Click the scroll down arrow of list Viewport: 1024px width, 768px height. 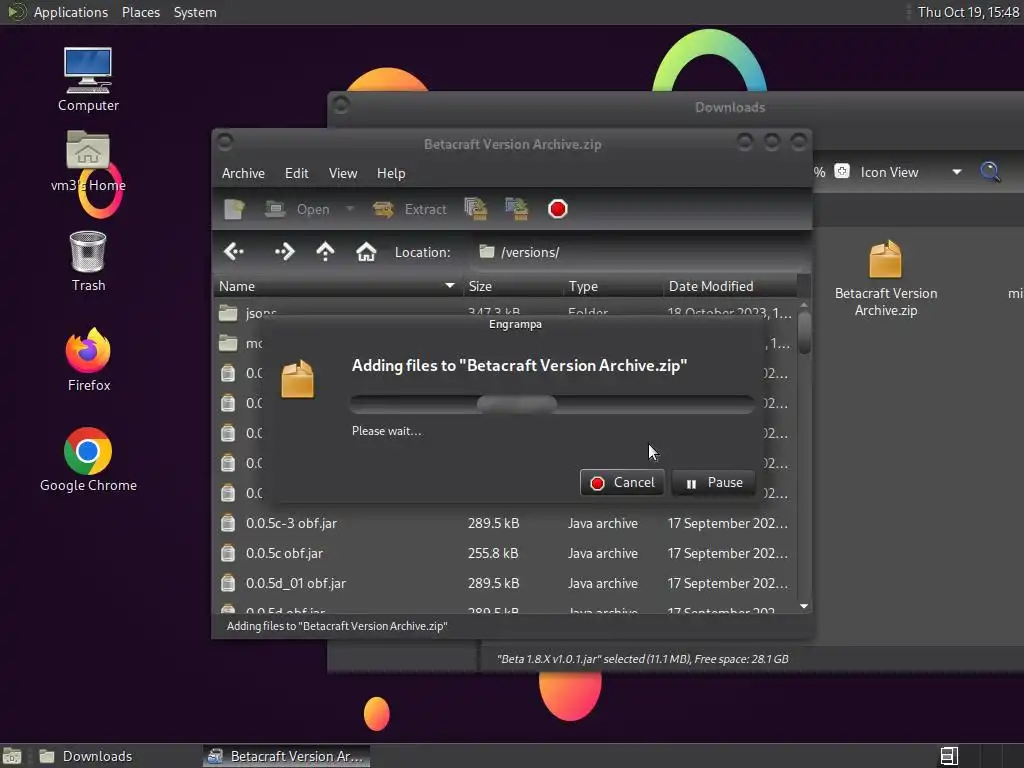804,607
